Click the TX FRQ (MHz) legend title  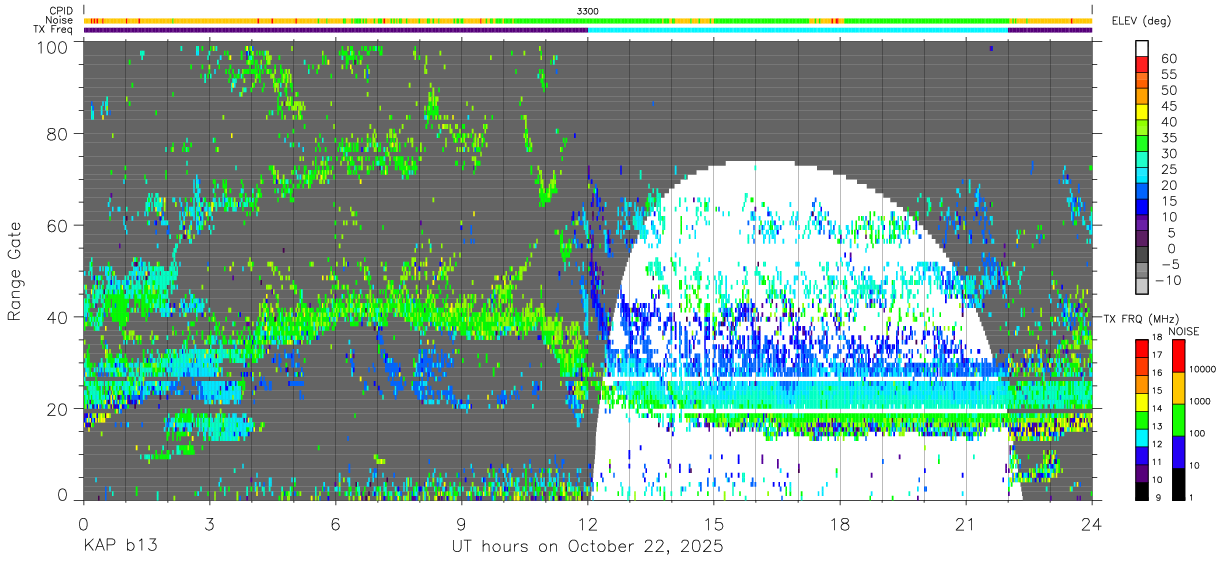pyautogui.click(x=1141, y=318)
